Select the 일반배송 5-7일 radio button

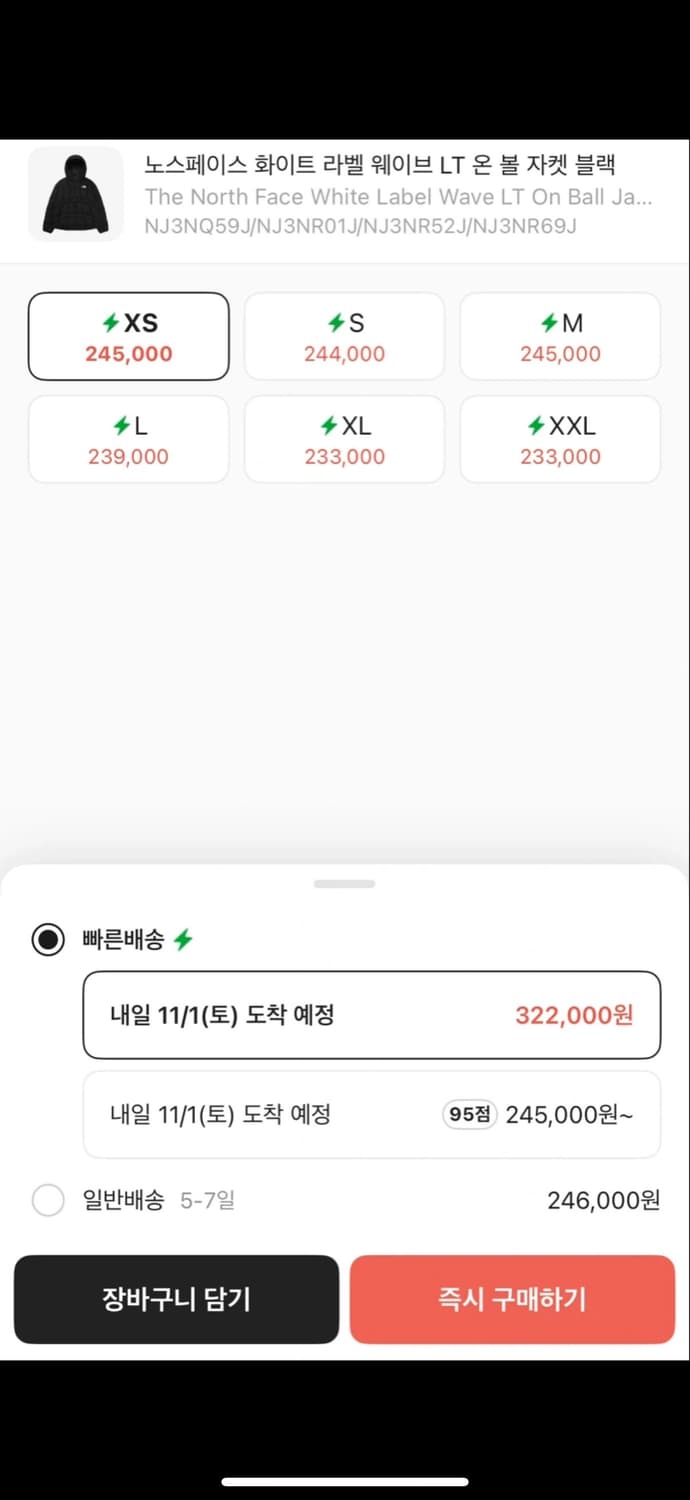pyautogui.click(x=47, y=1200)
